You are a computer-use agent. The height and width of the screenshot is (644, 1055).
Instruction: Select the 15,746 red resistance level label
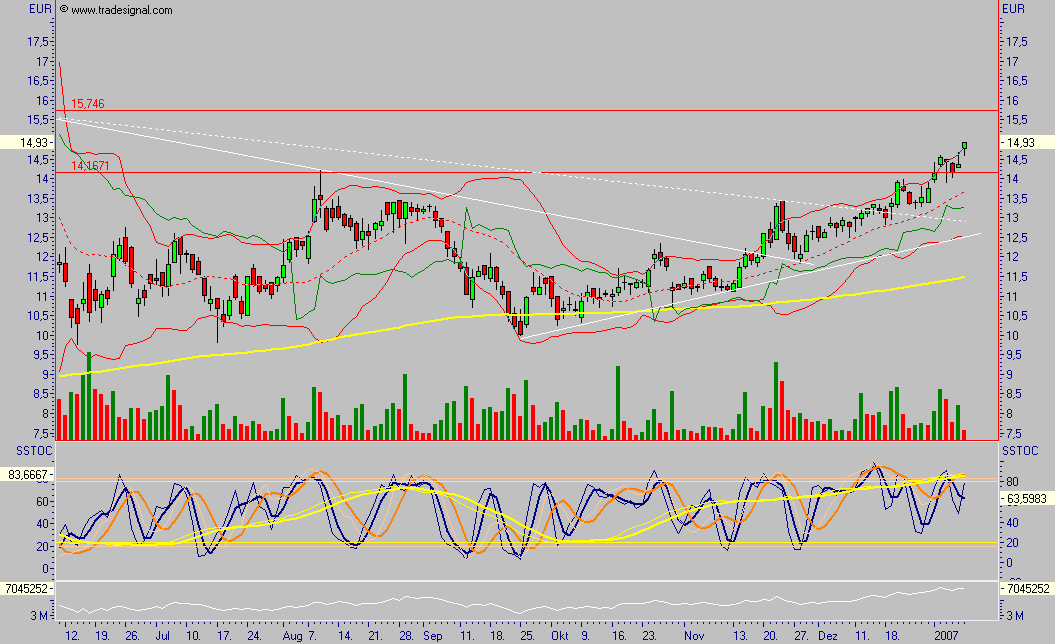[x=87, y=104]
